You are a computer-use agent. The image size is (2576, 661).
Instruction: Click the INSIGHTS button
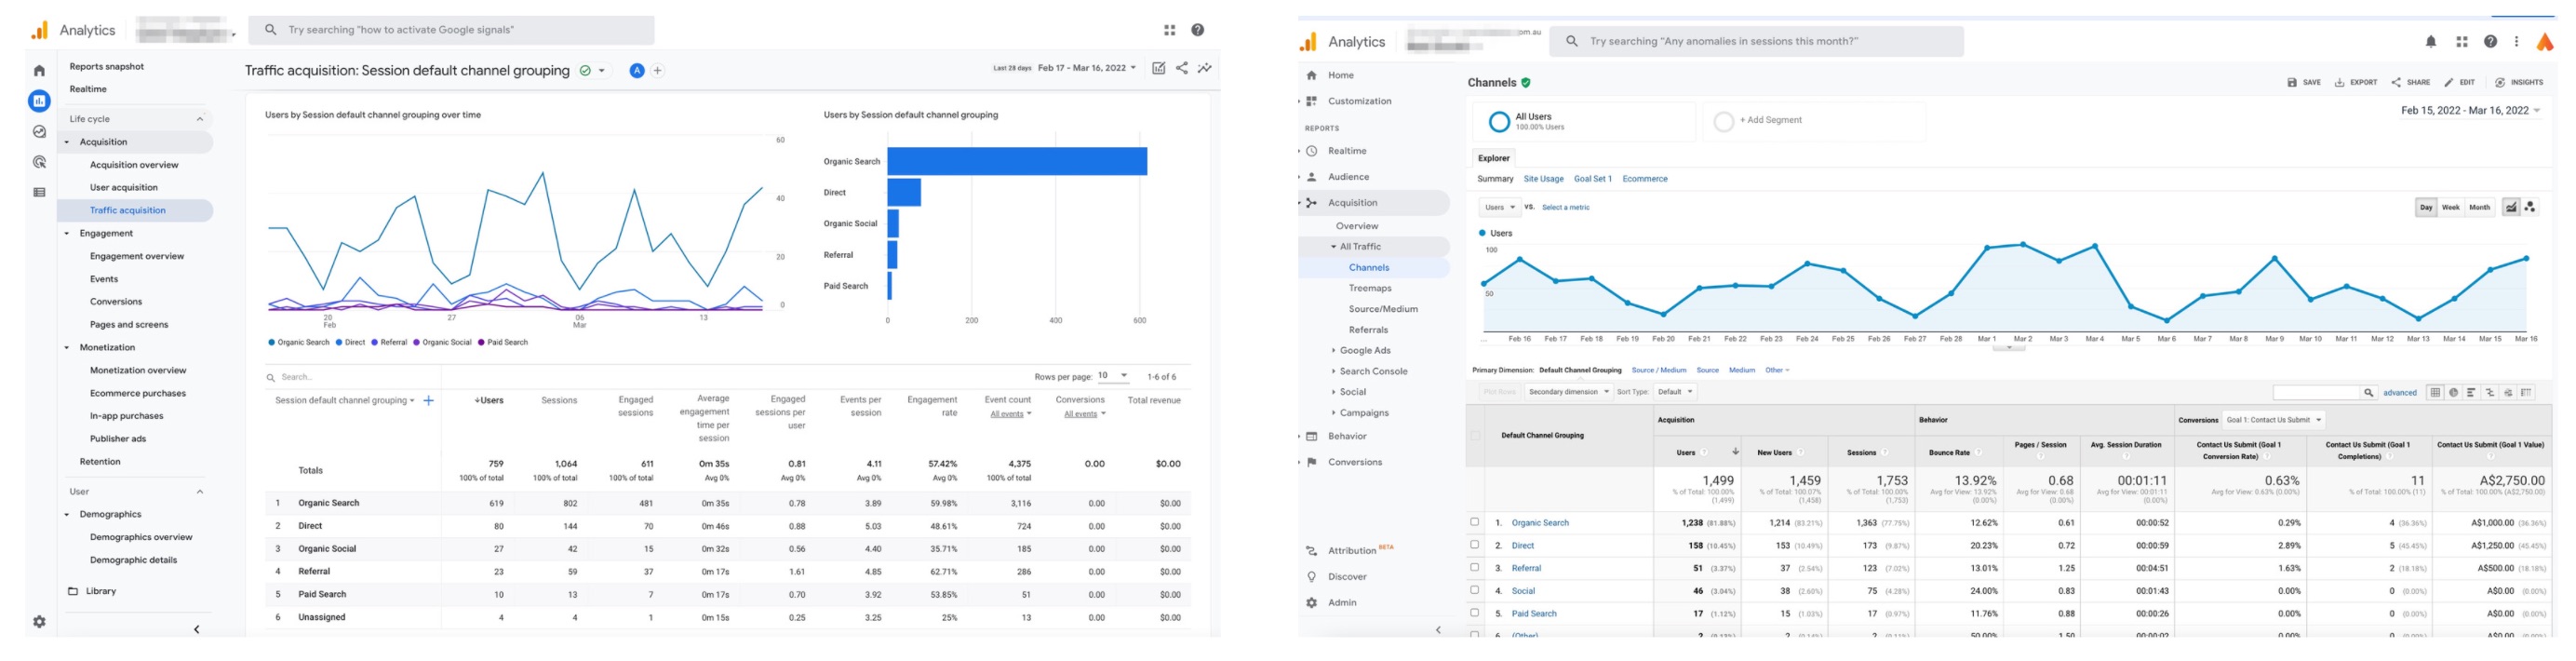click(x=2519, y=83)
